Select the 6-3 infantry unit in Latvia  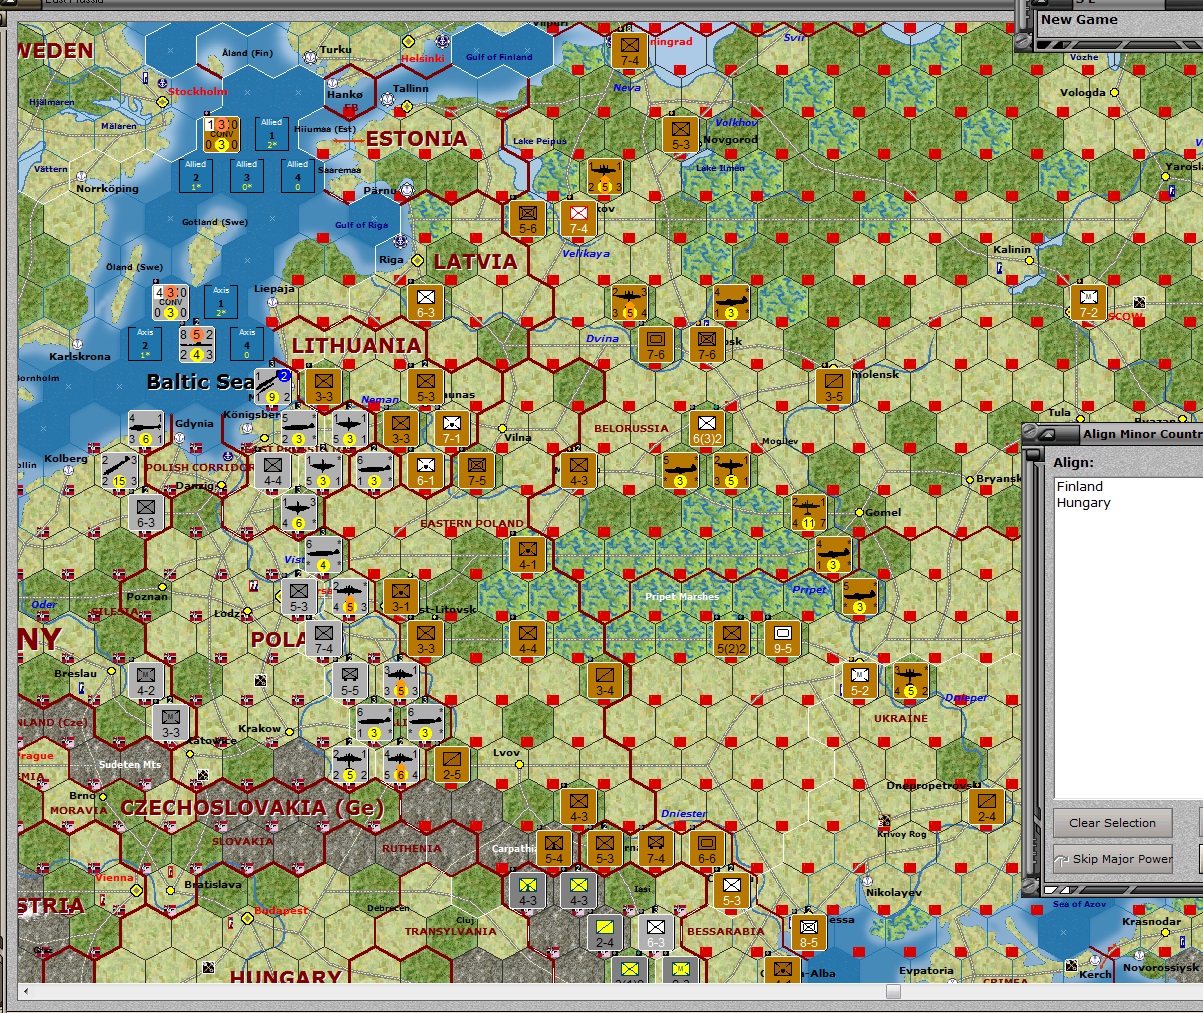coord(426,303)
